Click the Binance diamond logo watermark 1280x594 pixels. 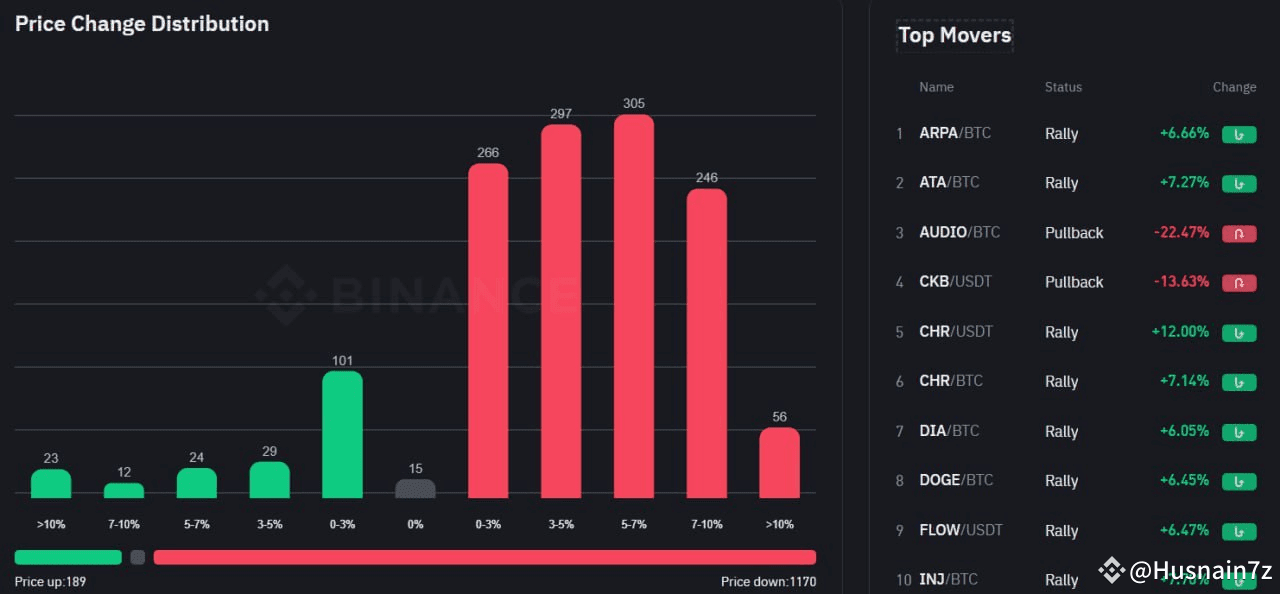(285, 295)
